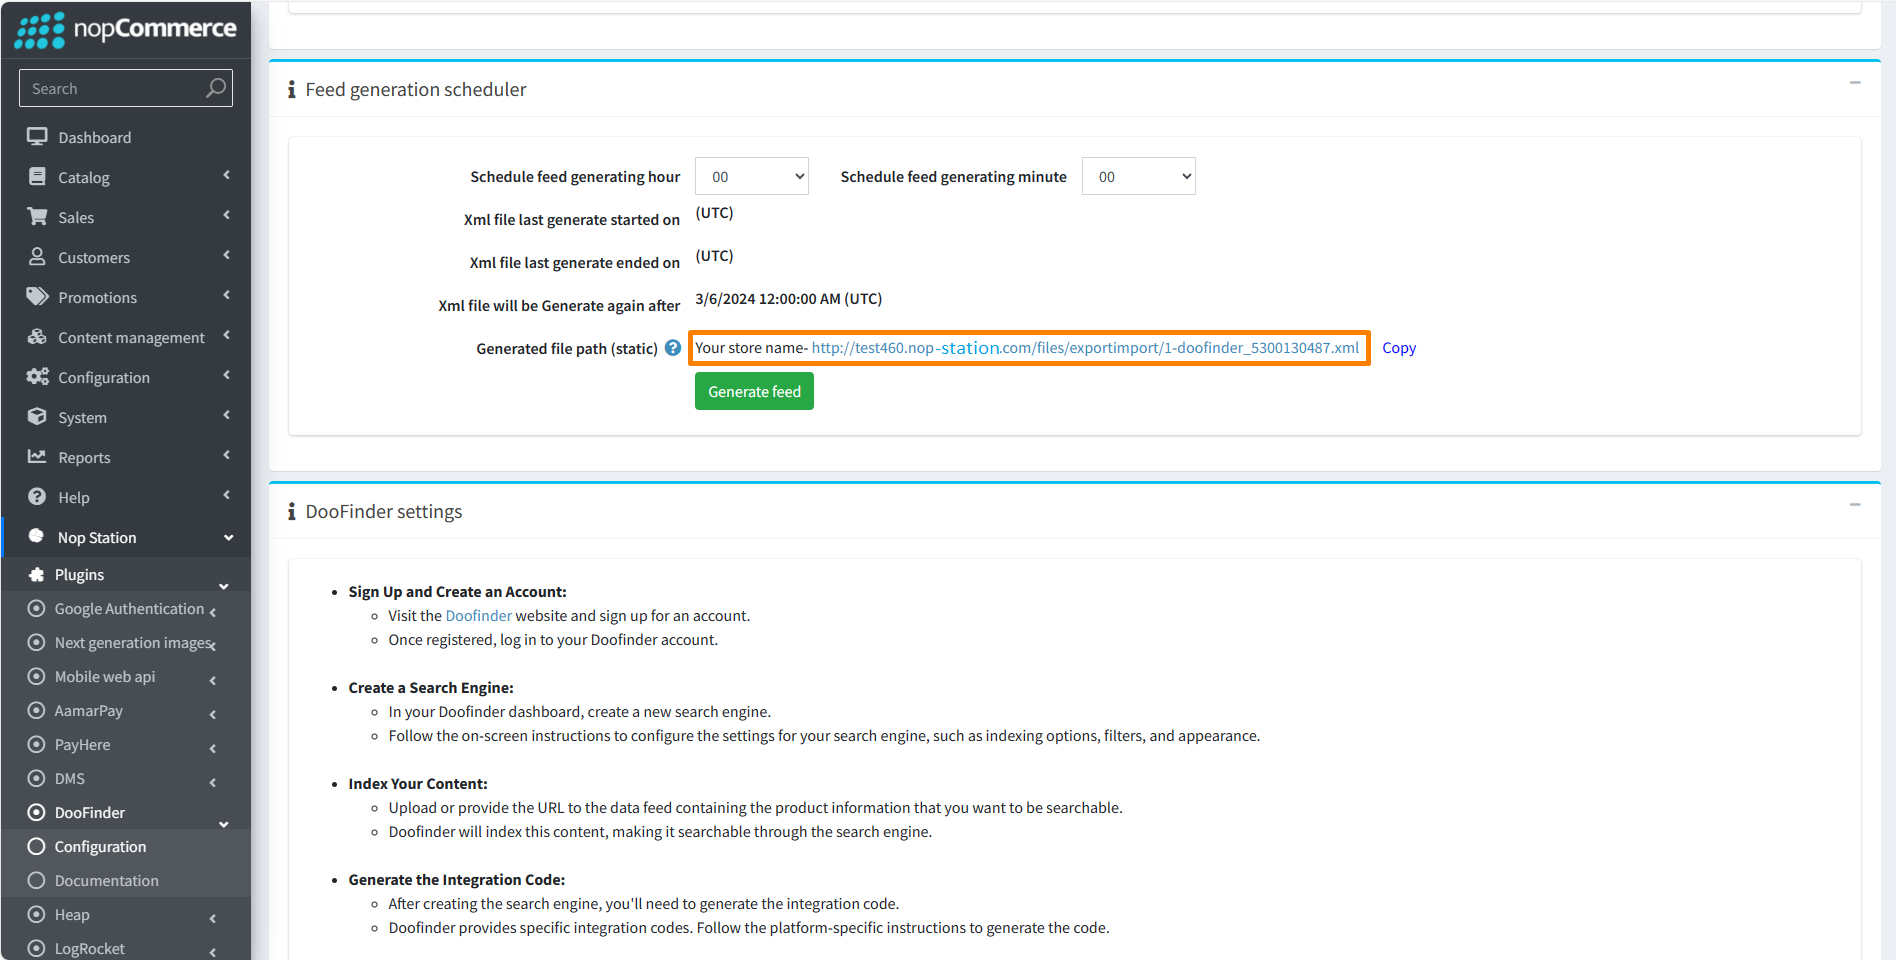Open the Content management menu
The height and width of the screenshot is (960, 1896).
pyautogui.click(x=126, y=337)
